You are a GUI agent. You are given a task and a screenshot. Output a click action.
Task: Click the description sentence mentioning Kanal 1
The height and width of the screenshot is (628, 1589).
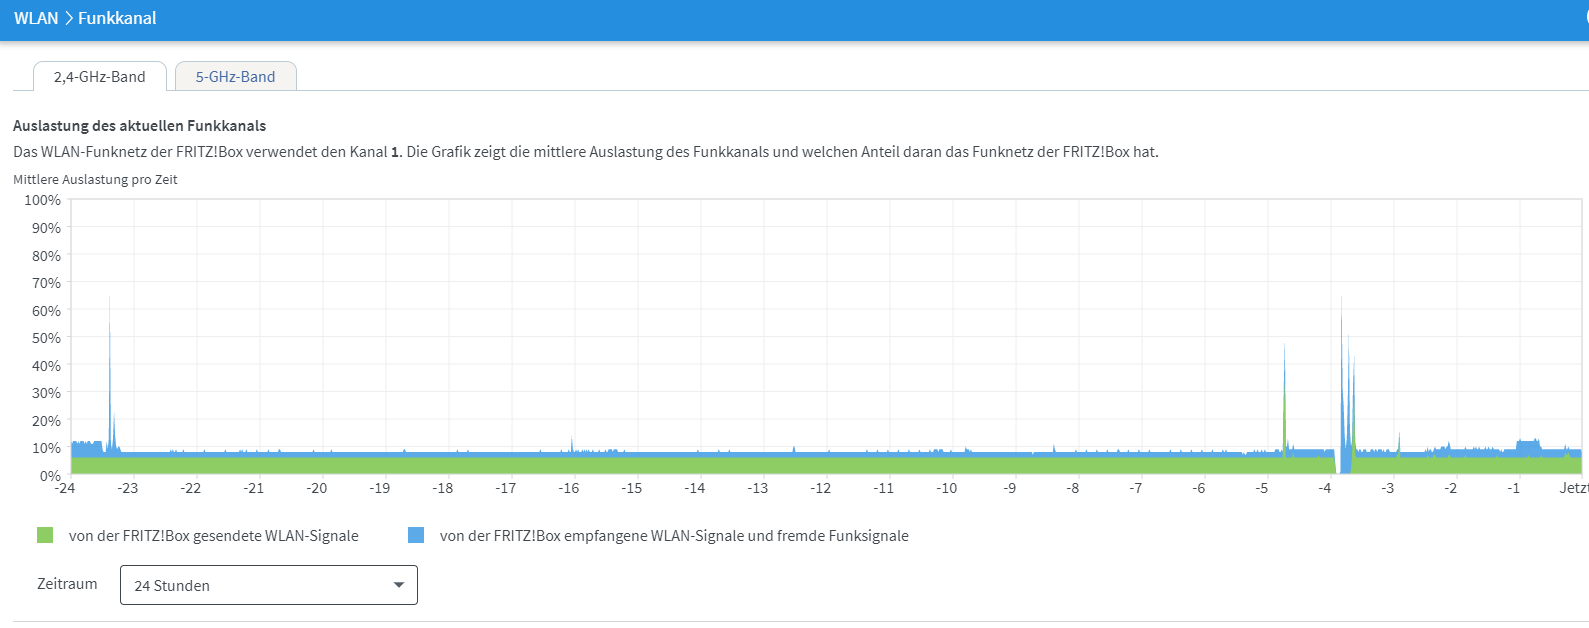pyautogui.click(x=586, y=152)
